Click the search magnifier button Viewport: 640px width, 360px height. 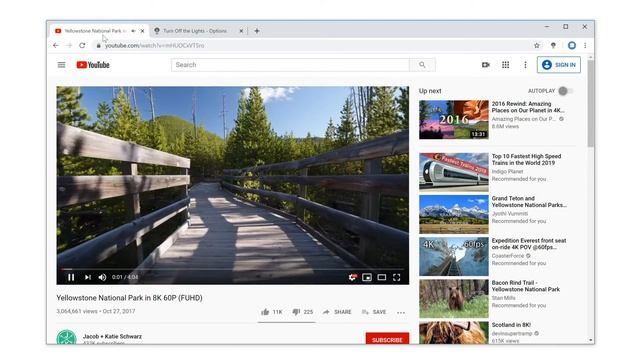(x=422, y=65)
